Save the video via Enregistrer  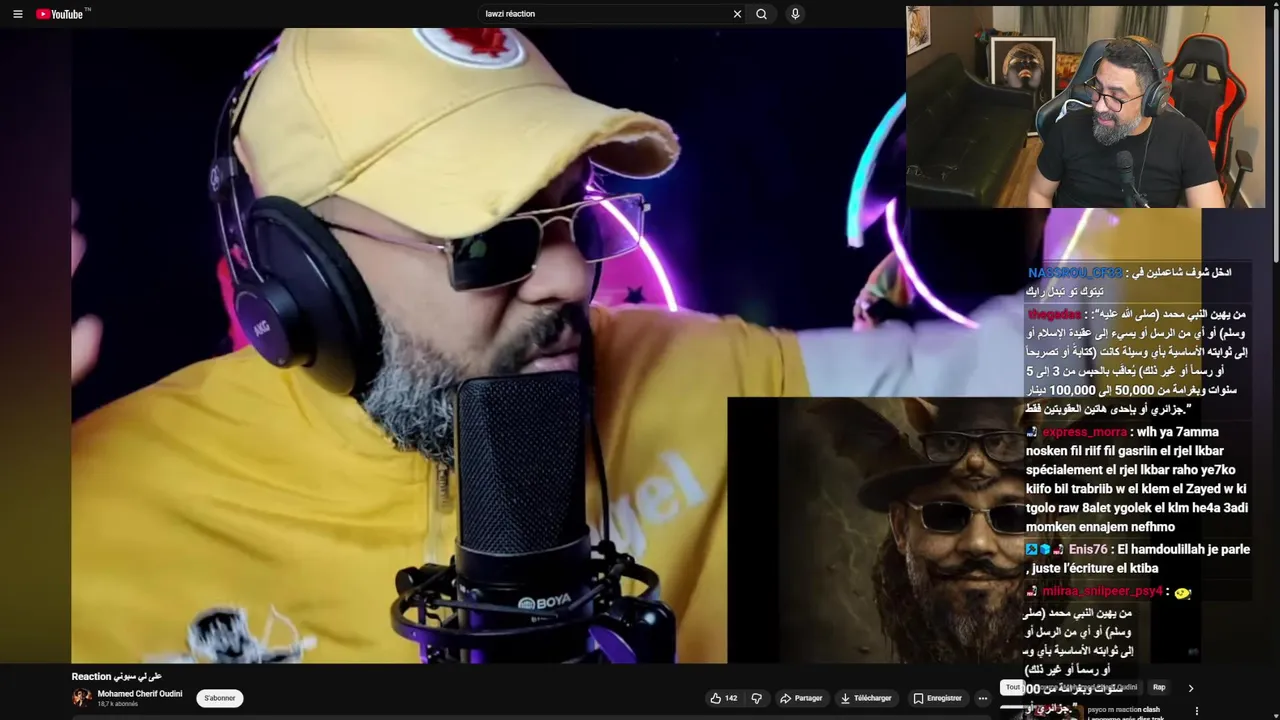pyautogui.click(x=937, y=698)
